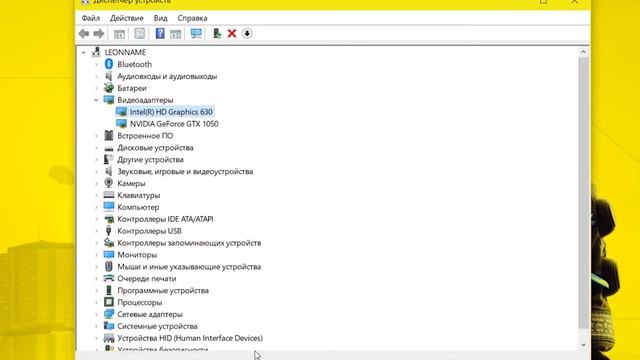
Task: Disable device with down-arrow toolbar icon
Action: (247, 33)
